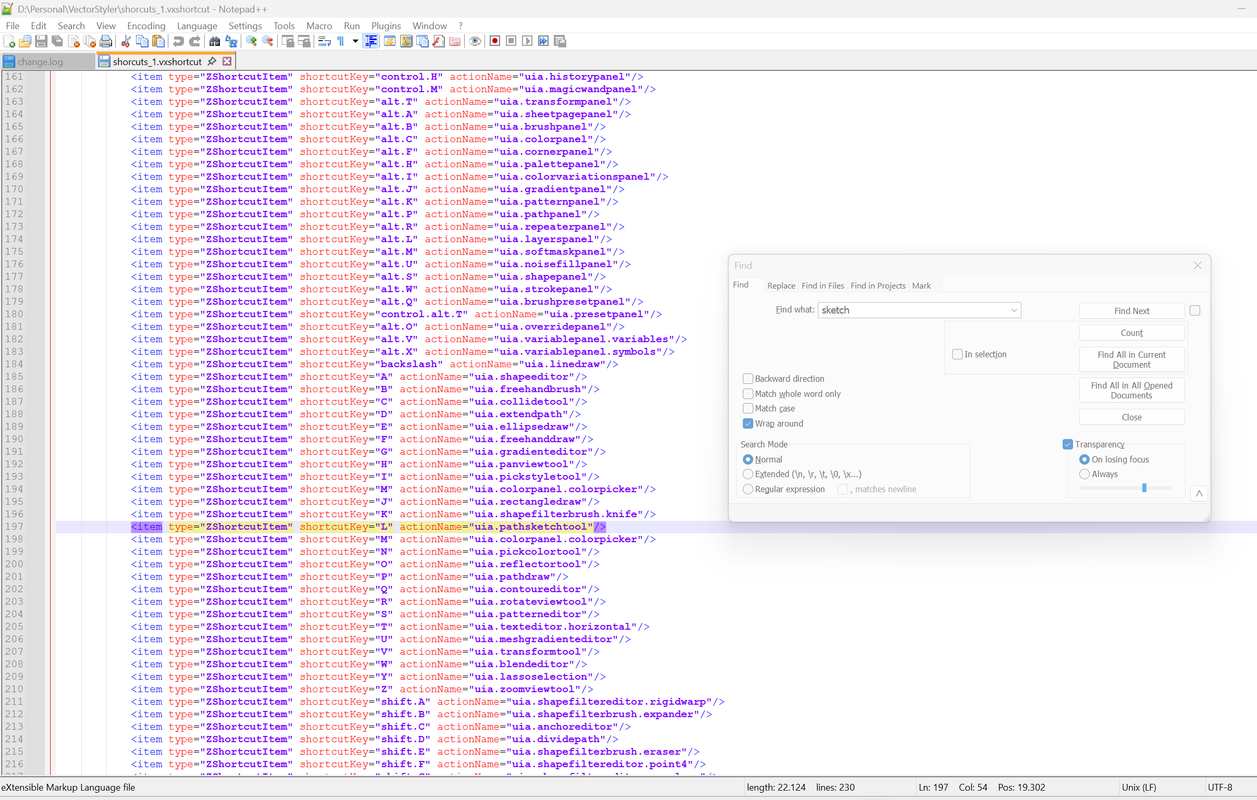Click Run Macro Multiple Times icon
The image size is (1257, 800).
pyautogui.click(x=543, y=41)
